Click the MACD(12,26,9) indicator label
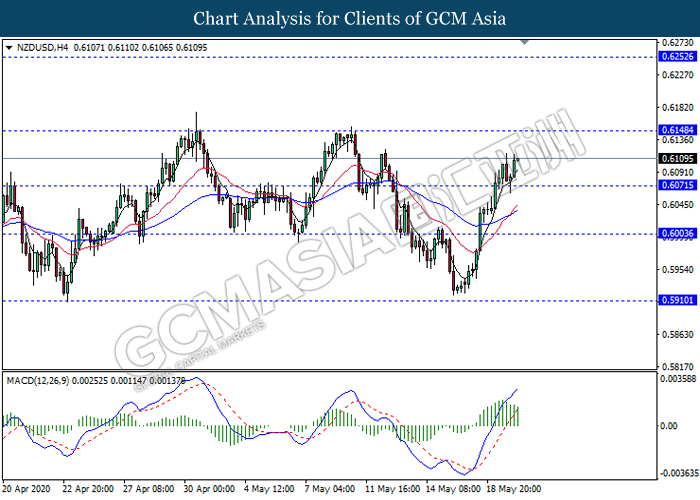Image resolution: width=700 pixels, height=500 pixels. pos(38,381)
